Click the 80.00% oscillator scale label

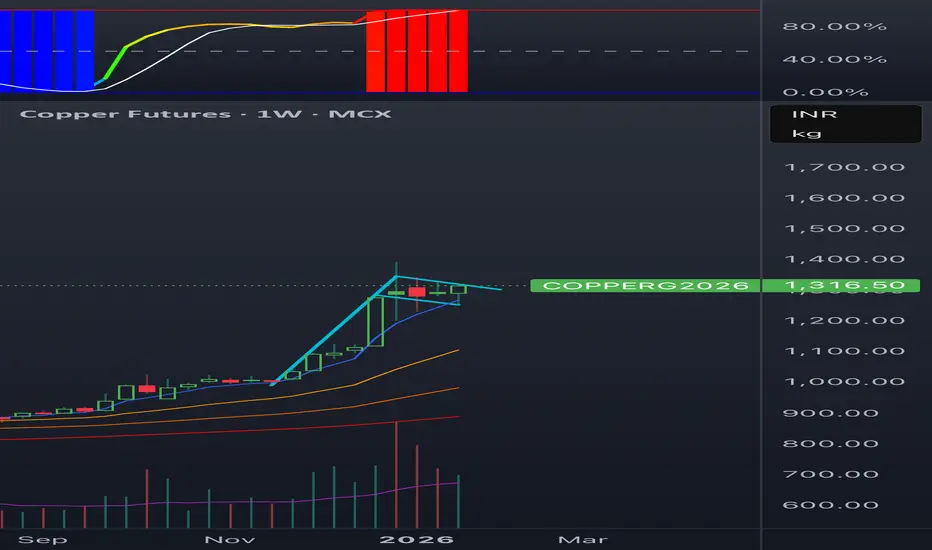(835, 26)
